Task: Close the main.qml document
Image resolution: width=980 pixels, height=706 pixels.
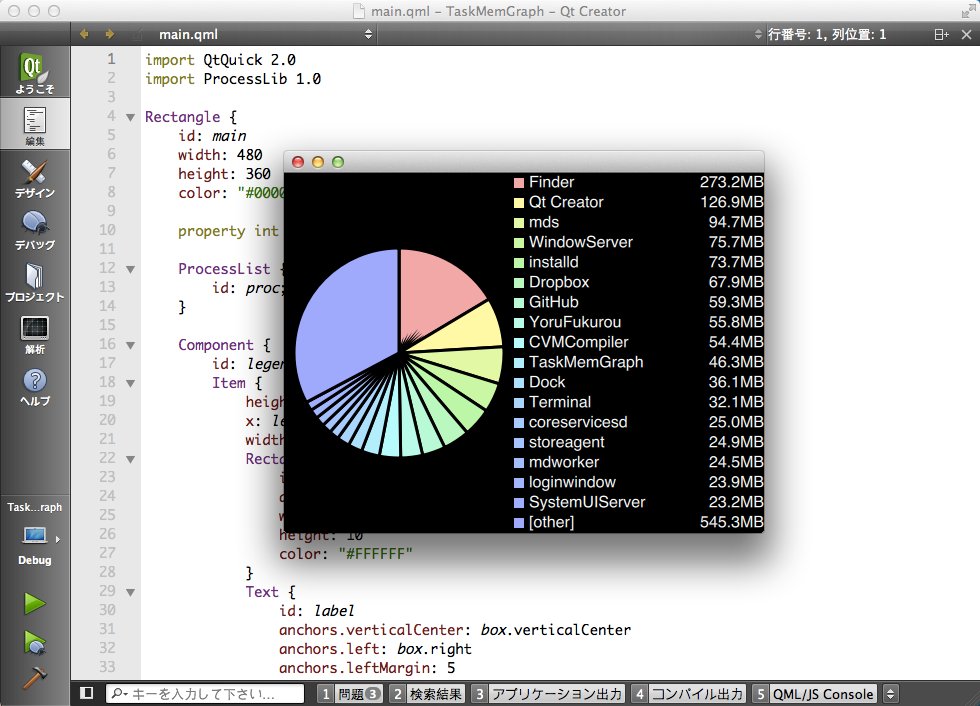Action: 966,34
